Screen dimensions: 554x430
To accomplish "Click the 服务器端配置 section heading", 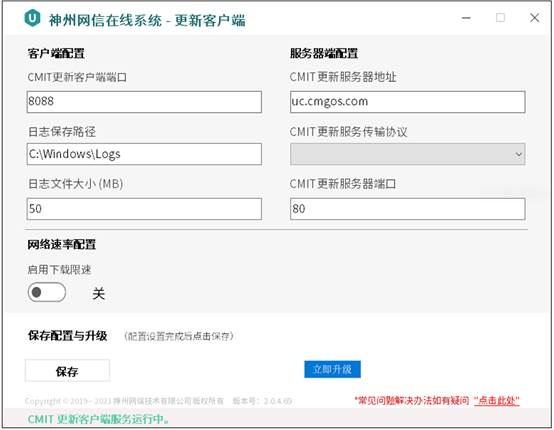I will [324, 54].
